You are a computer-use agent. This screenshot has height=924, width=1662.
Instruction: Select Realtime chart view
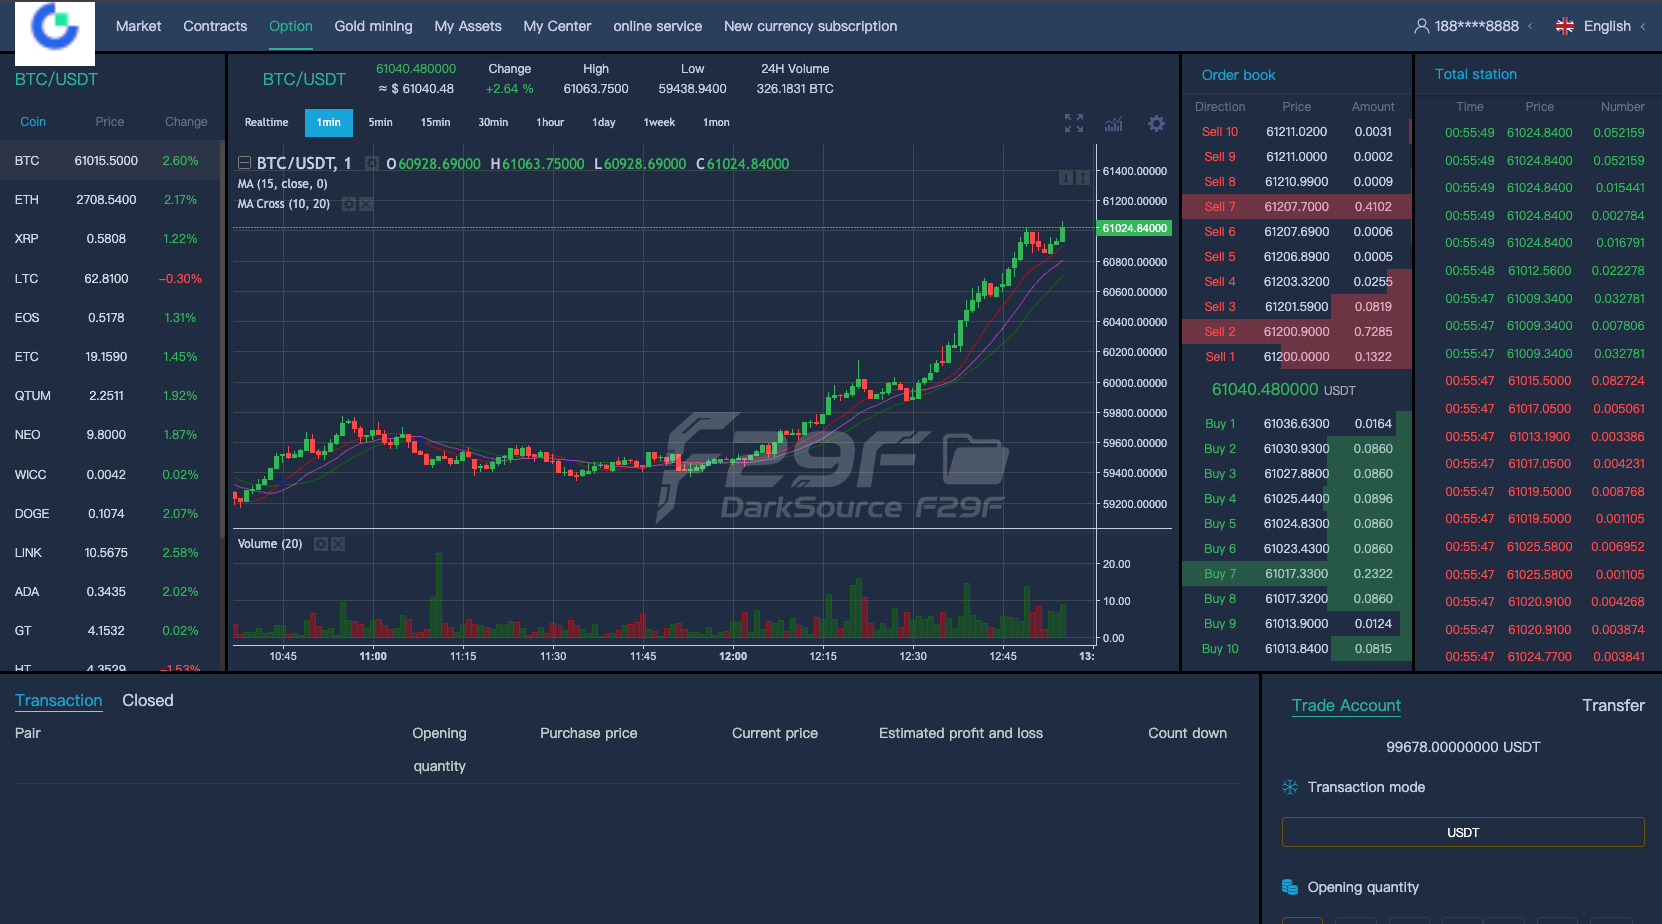coord(266,122)
